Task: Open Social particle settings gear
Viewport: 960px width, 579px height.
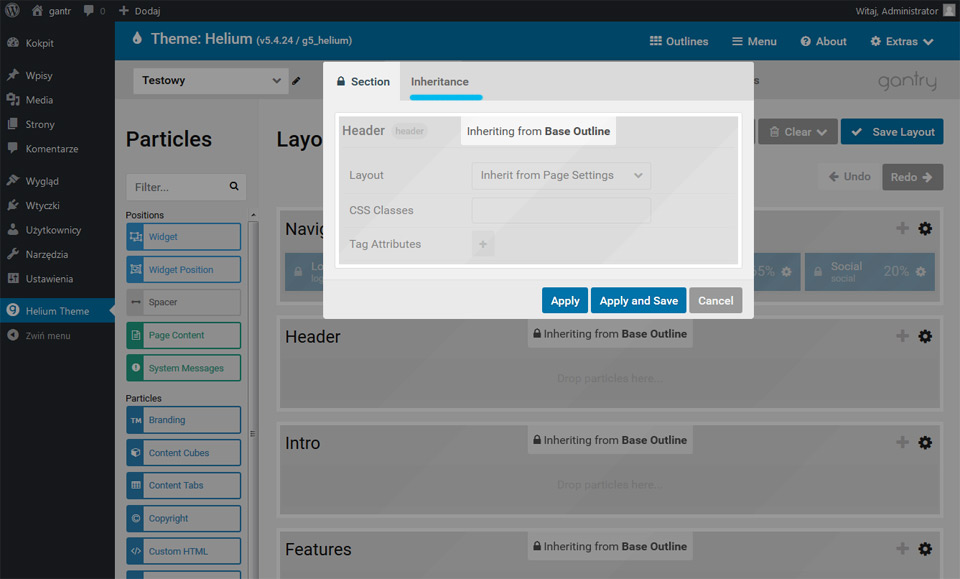Action: click(921, 271)
